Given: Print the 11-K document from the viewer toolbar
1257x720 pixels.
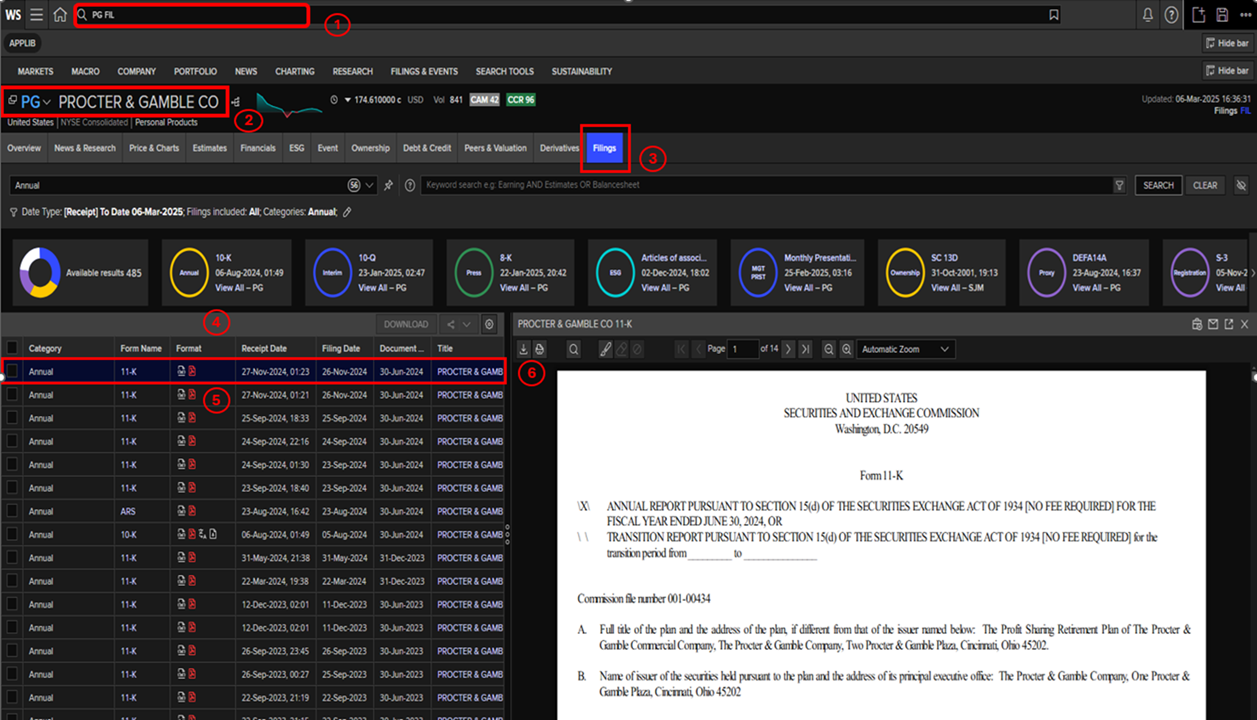Looking at the screenshot, I should (x=540, y=349).
